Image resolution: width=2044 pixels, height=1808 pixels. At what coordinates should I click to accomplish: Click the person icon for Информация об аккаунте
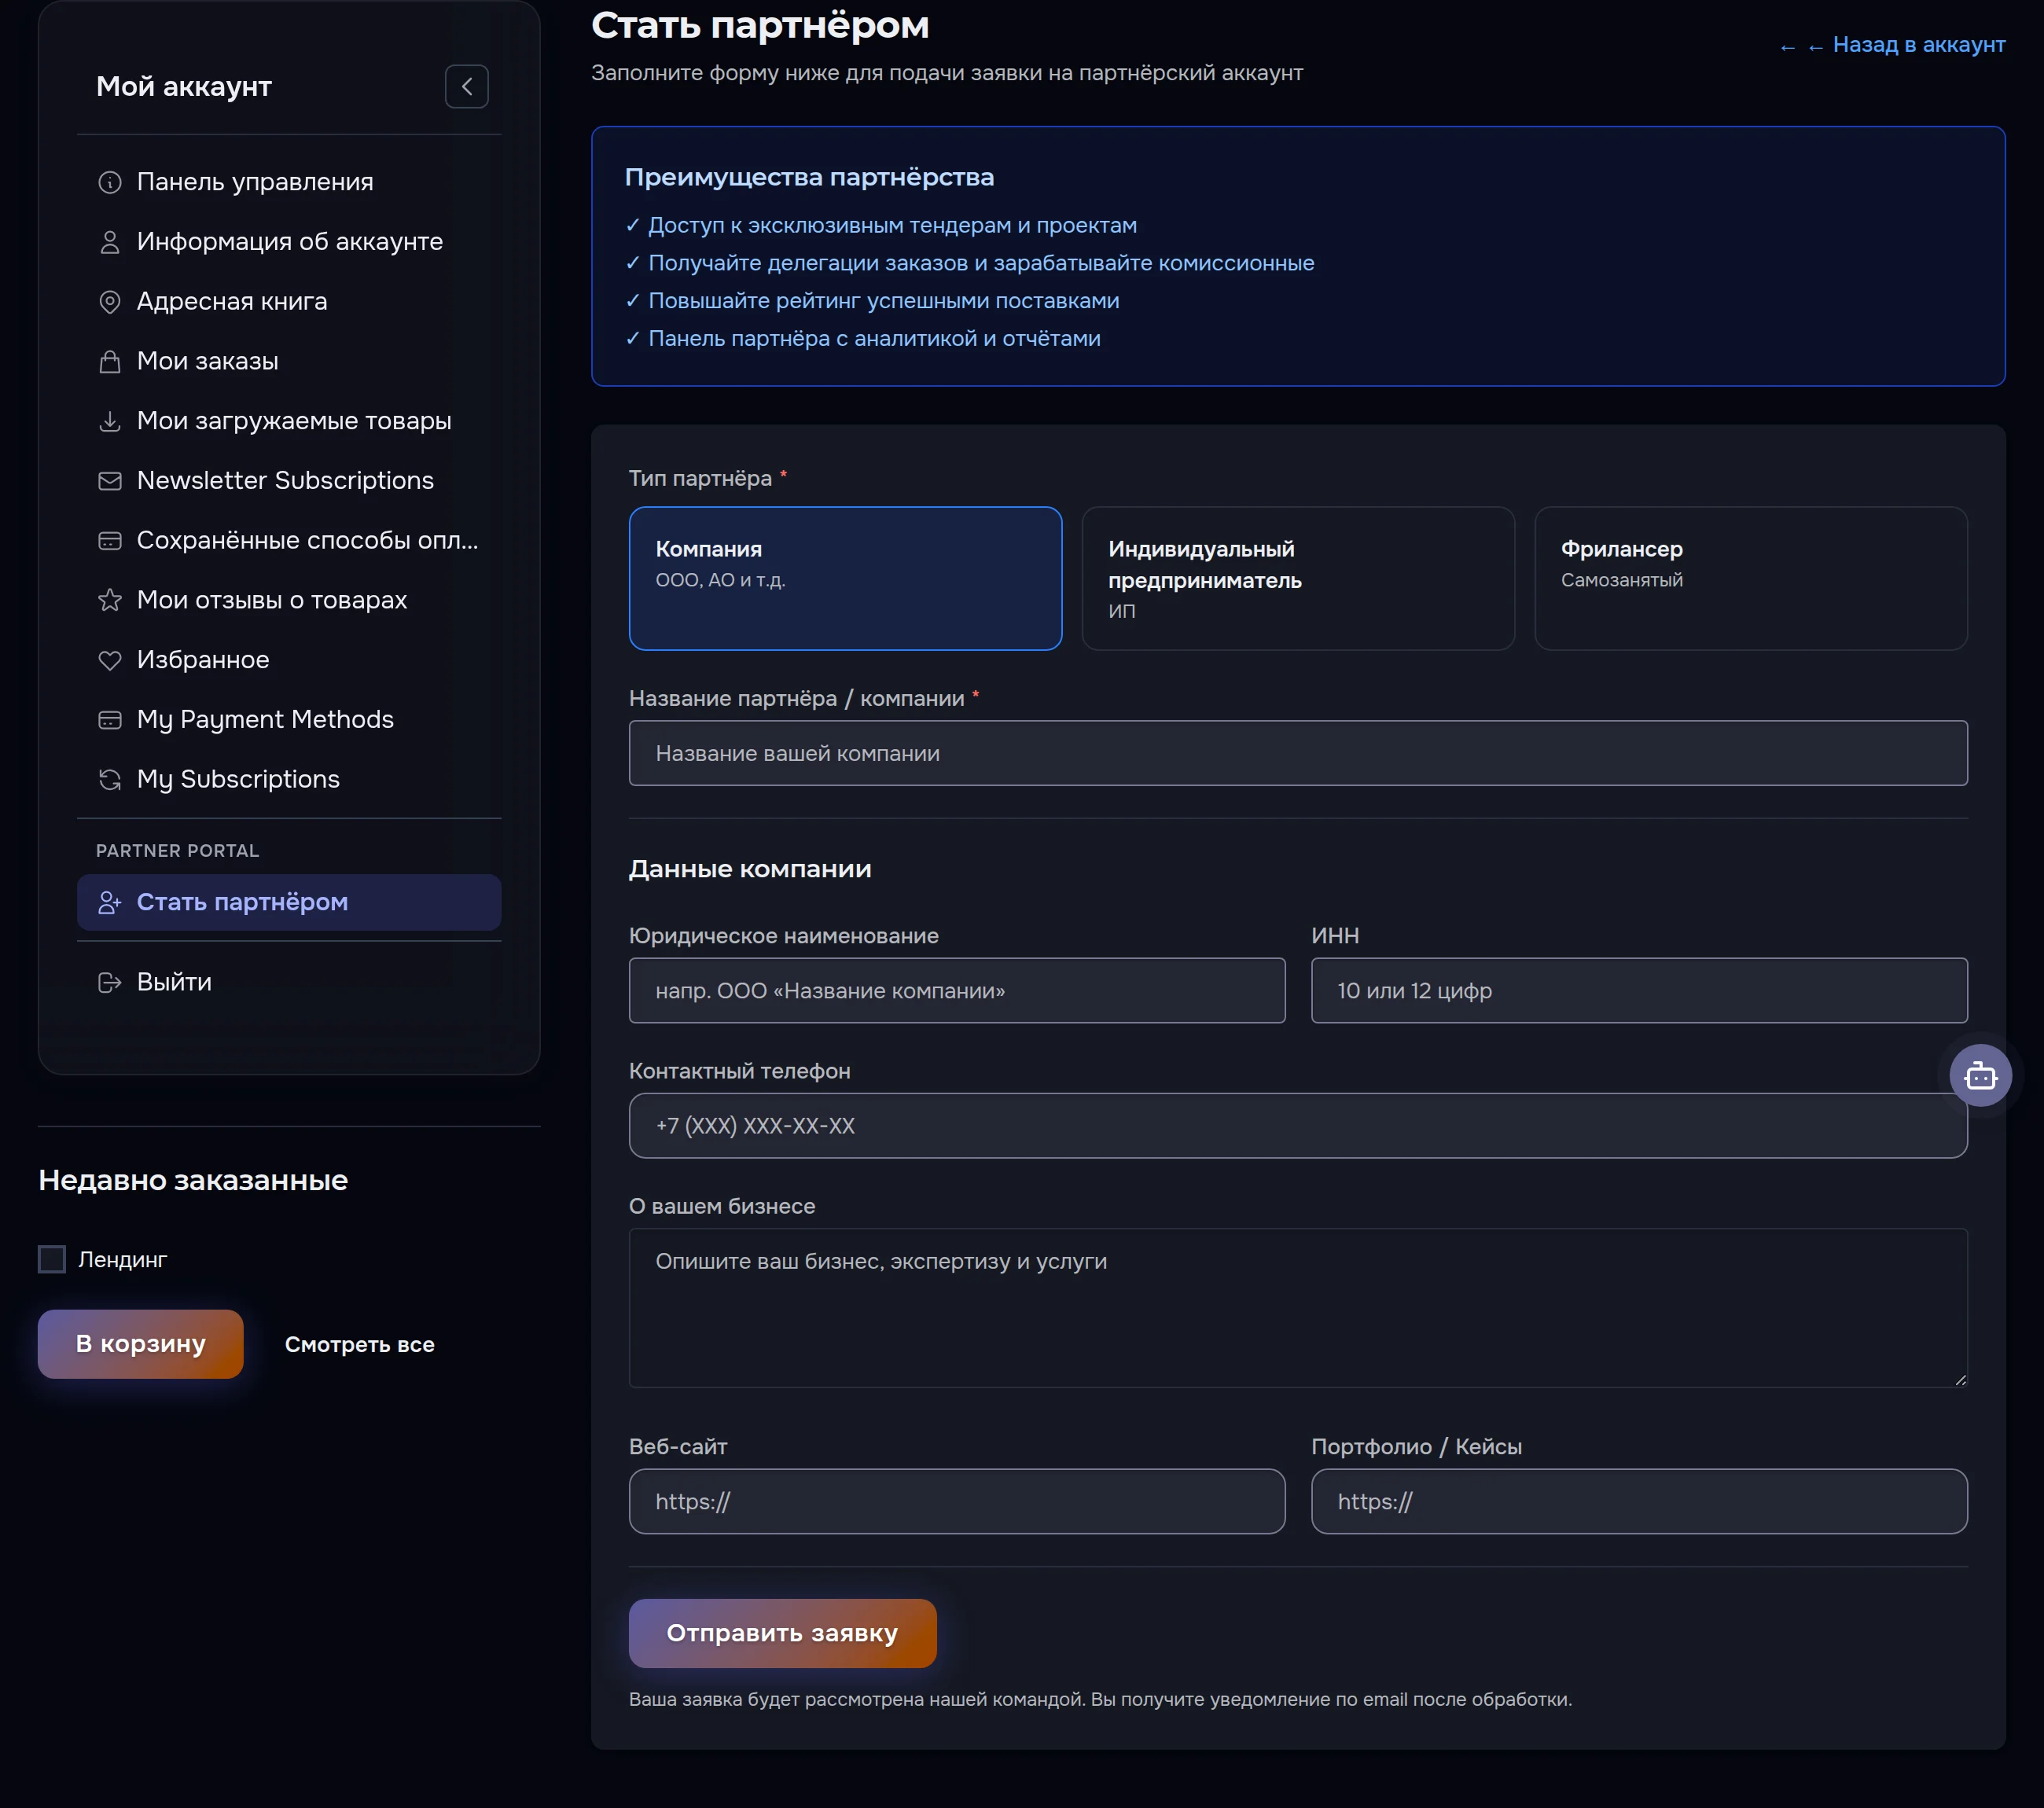point(110,242)
